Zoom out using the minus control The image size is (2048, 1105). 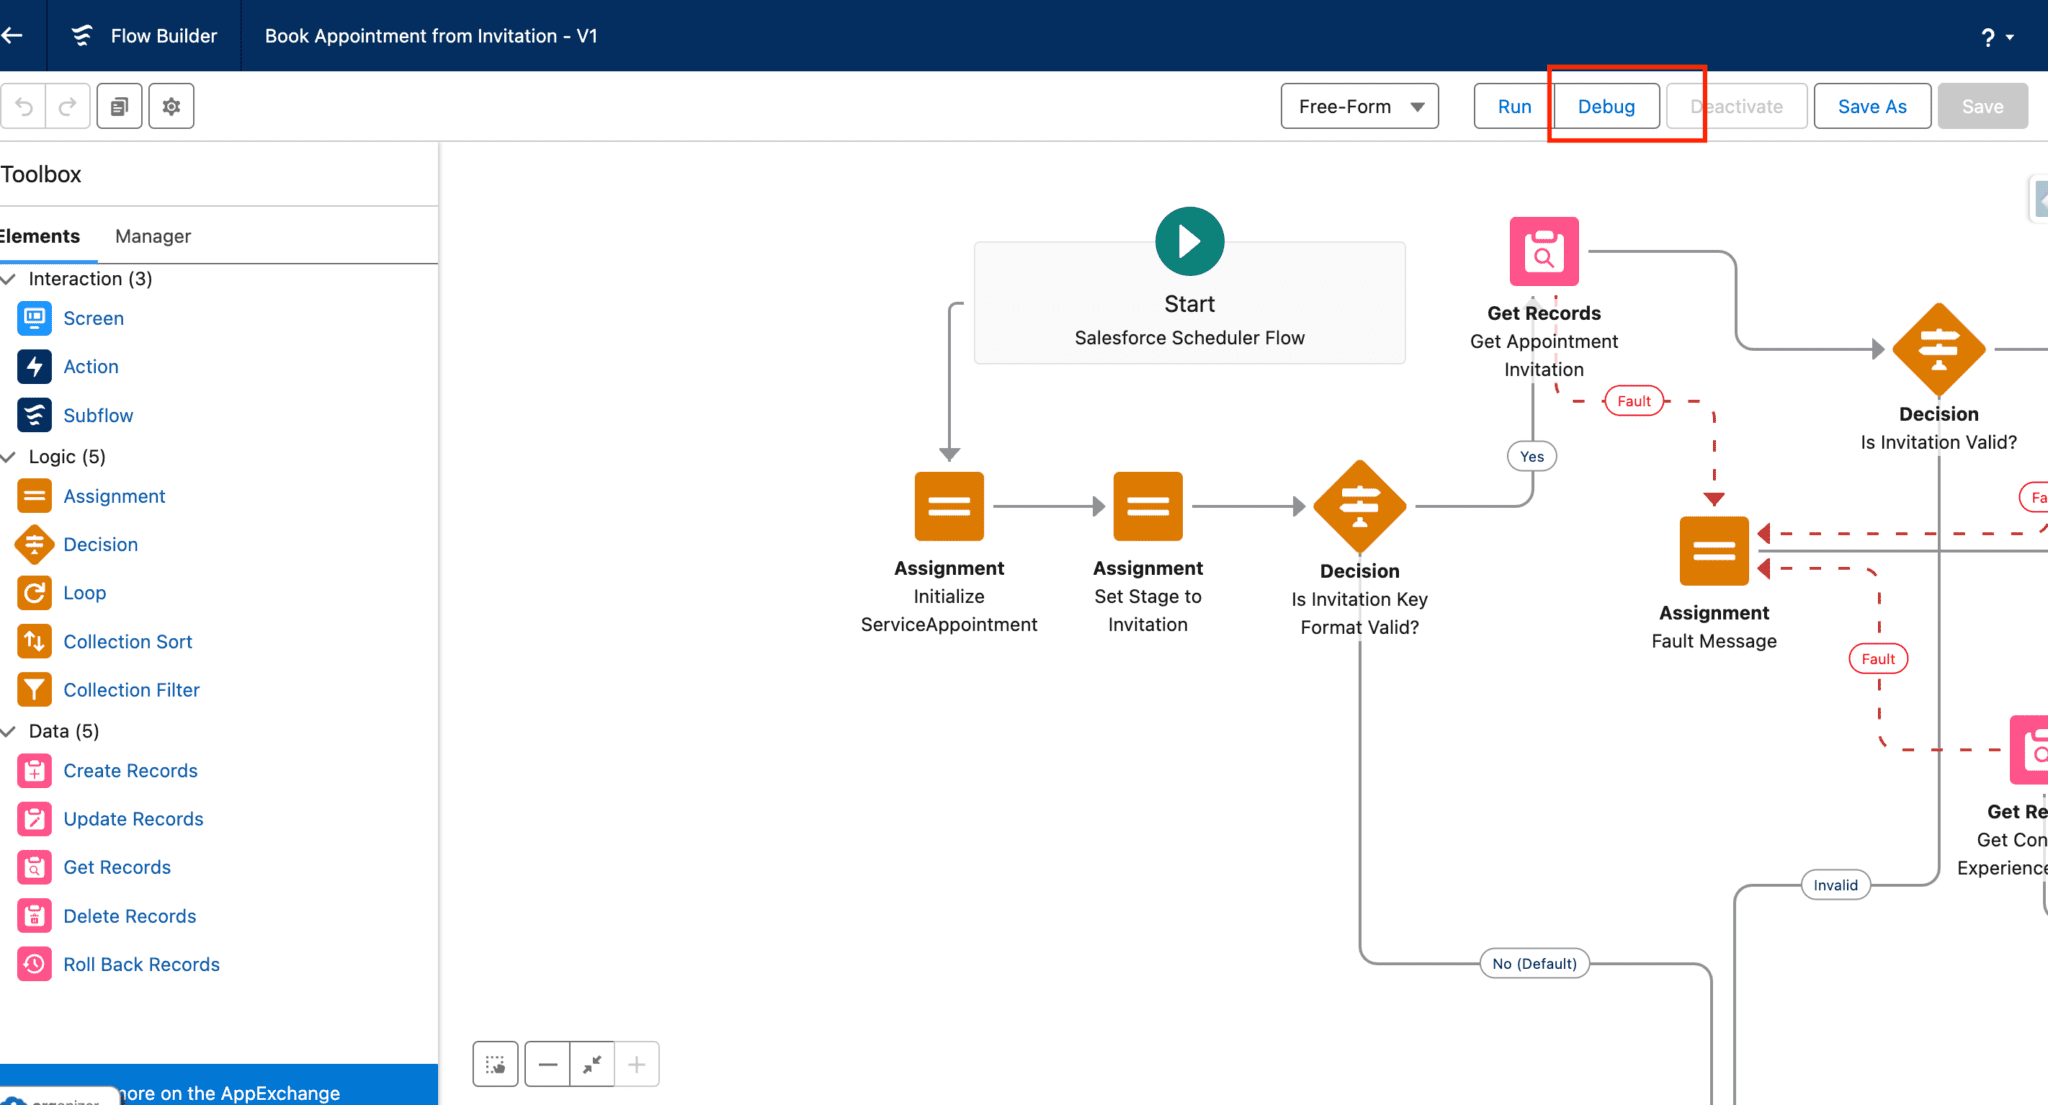tap(546, 1063)
